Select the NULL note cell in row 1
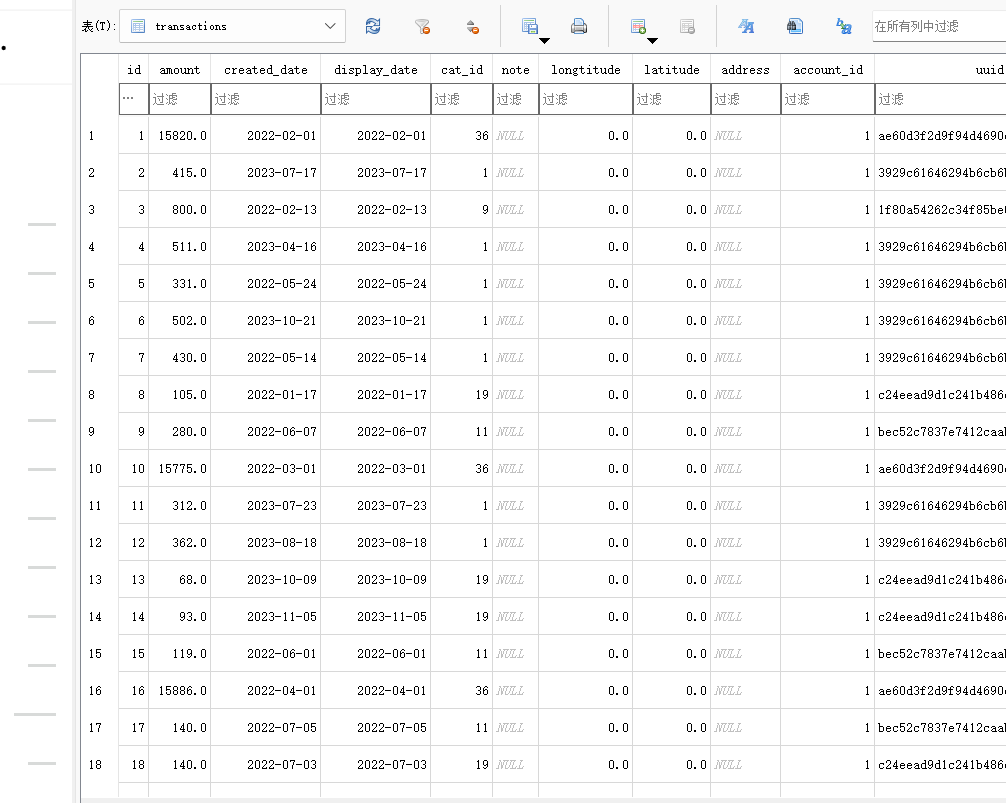This screenshot has height=803, width=1006. 516,135
